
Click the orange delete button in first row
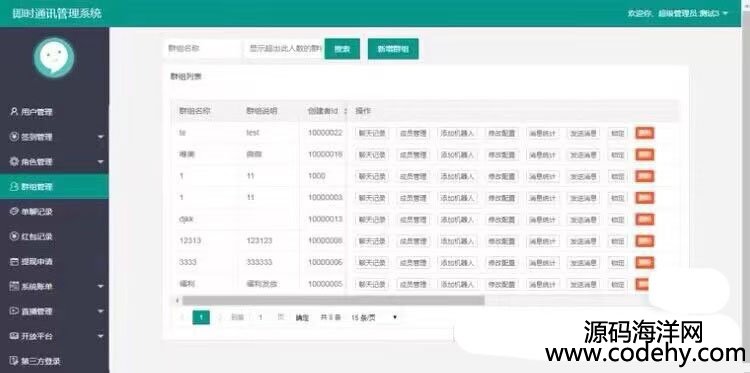point(644,133)
